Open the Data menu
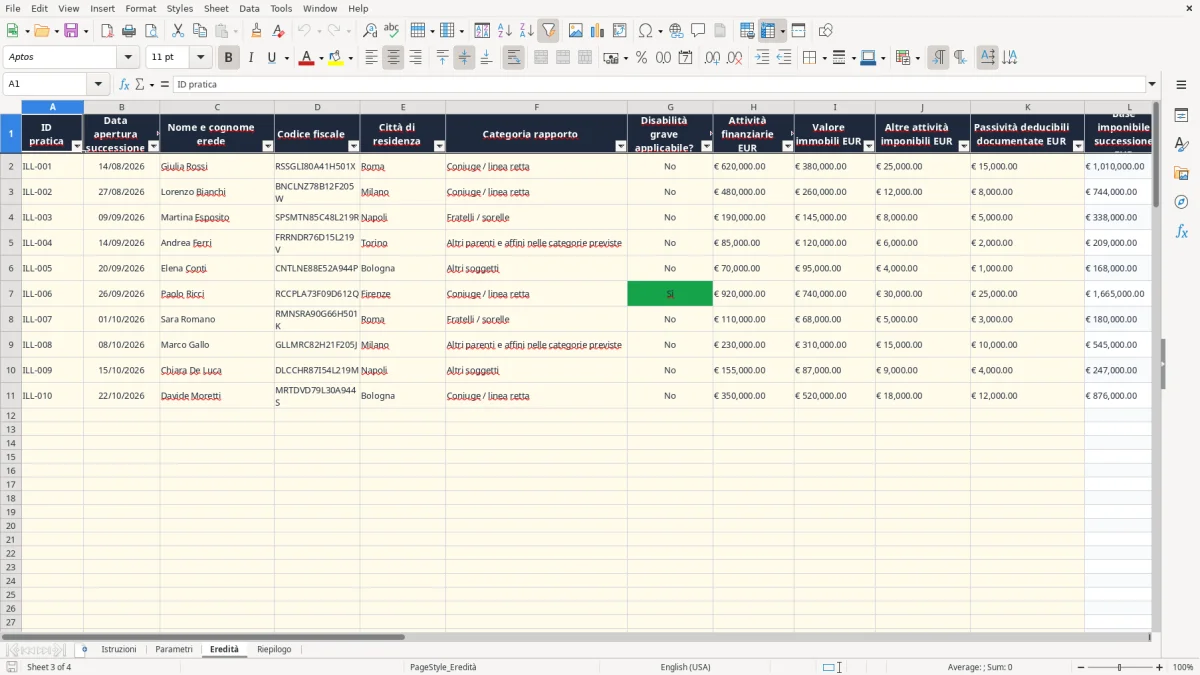 249,8
